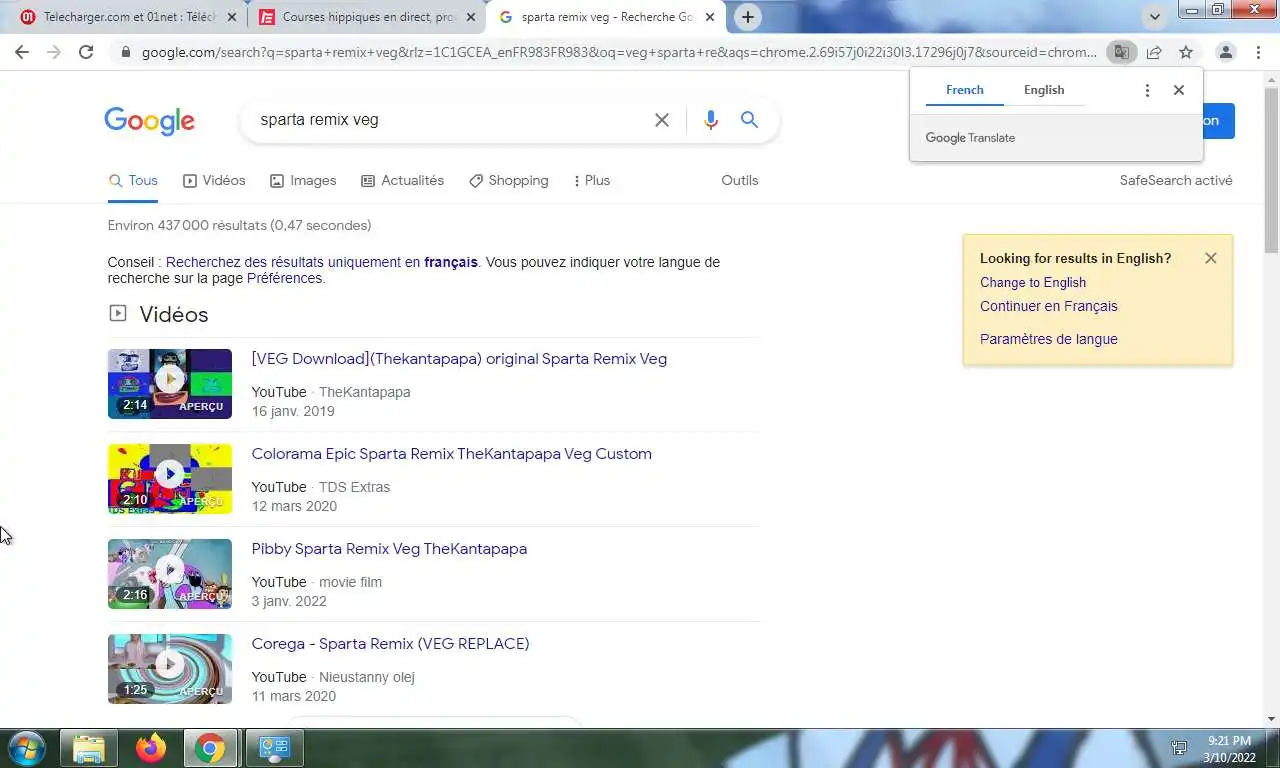
Task: Open 'Colorama Epic Sparta Remix' video result
Action: [451, 454]
